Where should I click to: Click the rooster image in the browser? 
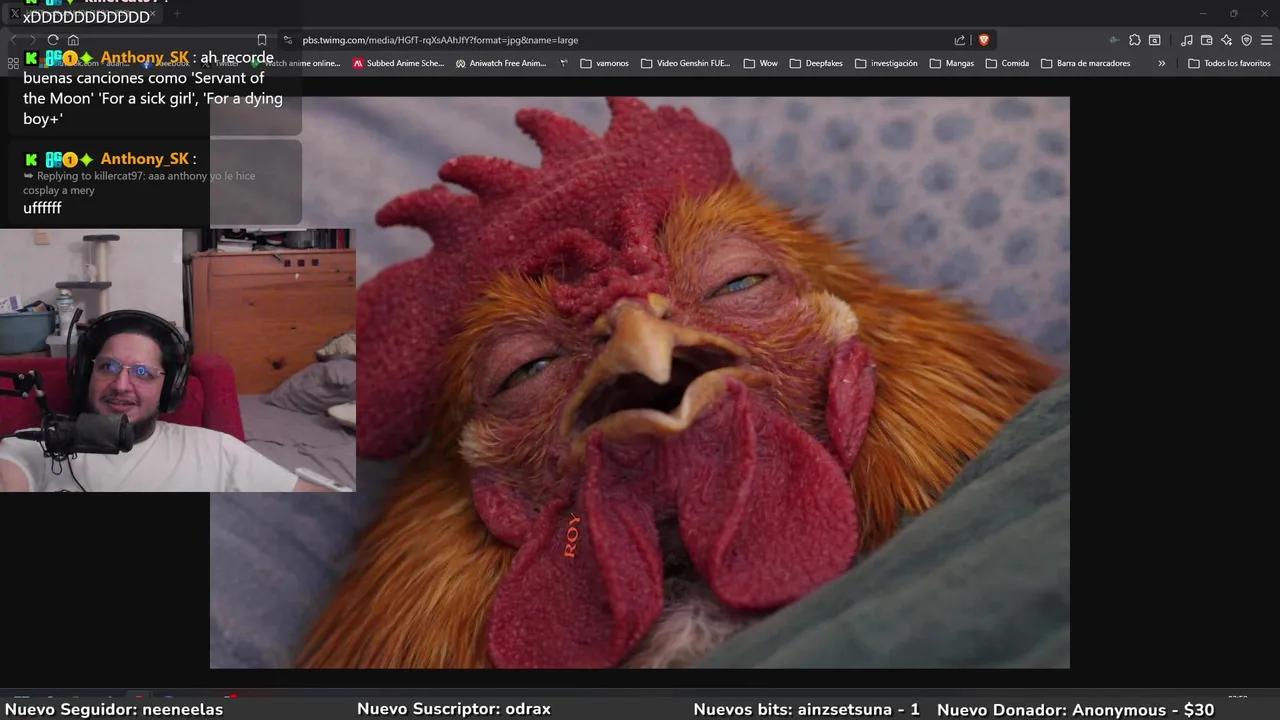[640, 382]
